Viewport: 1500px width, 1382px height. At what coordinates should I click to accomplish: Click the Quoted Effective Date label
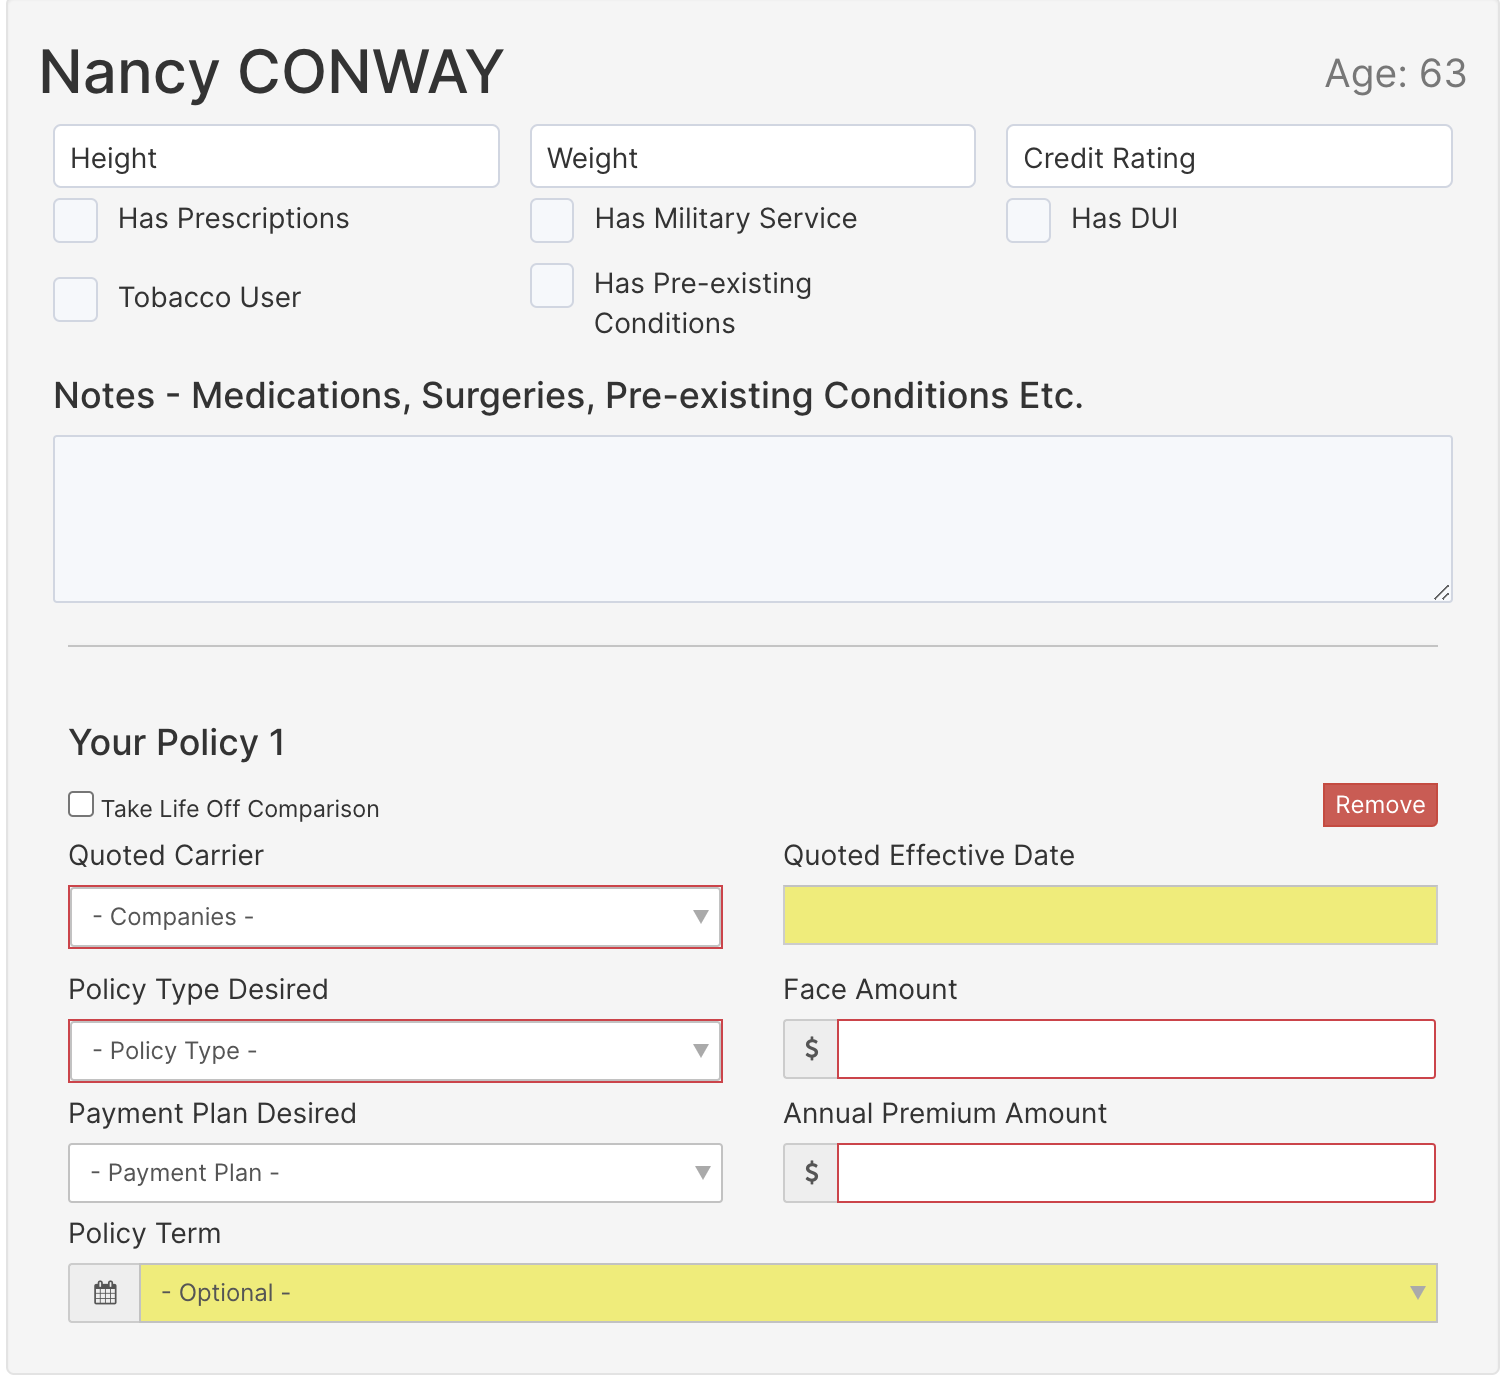929,855
